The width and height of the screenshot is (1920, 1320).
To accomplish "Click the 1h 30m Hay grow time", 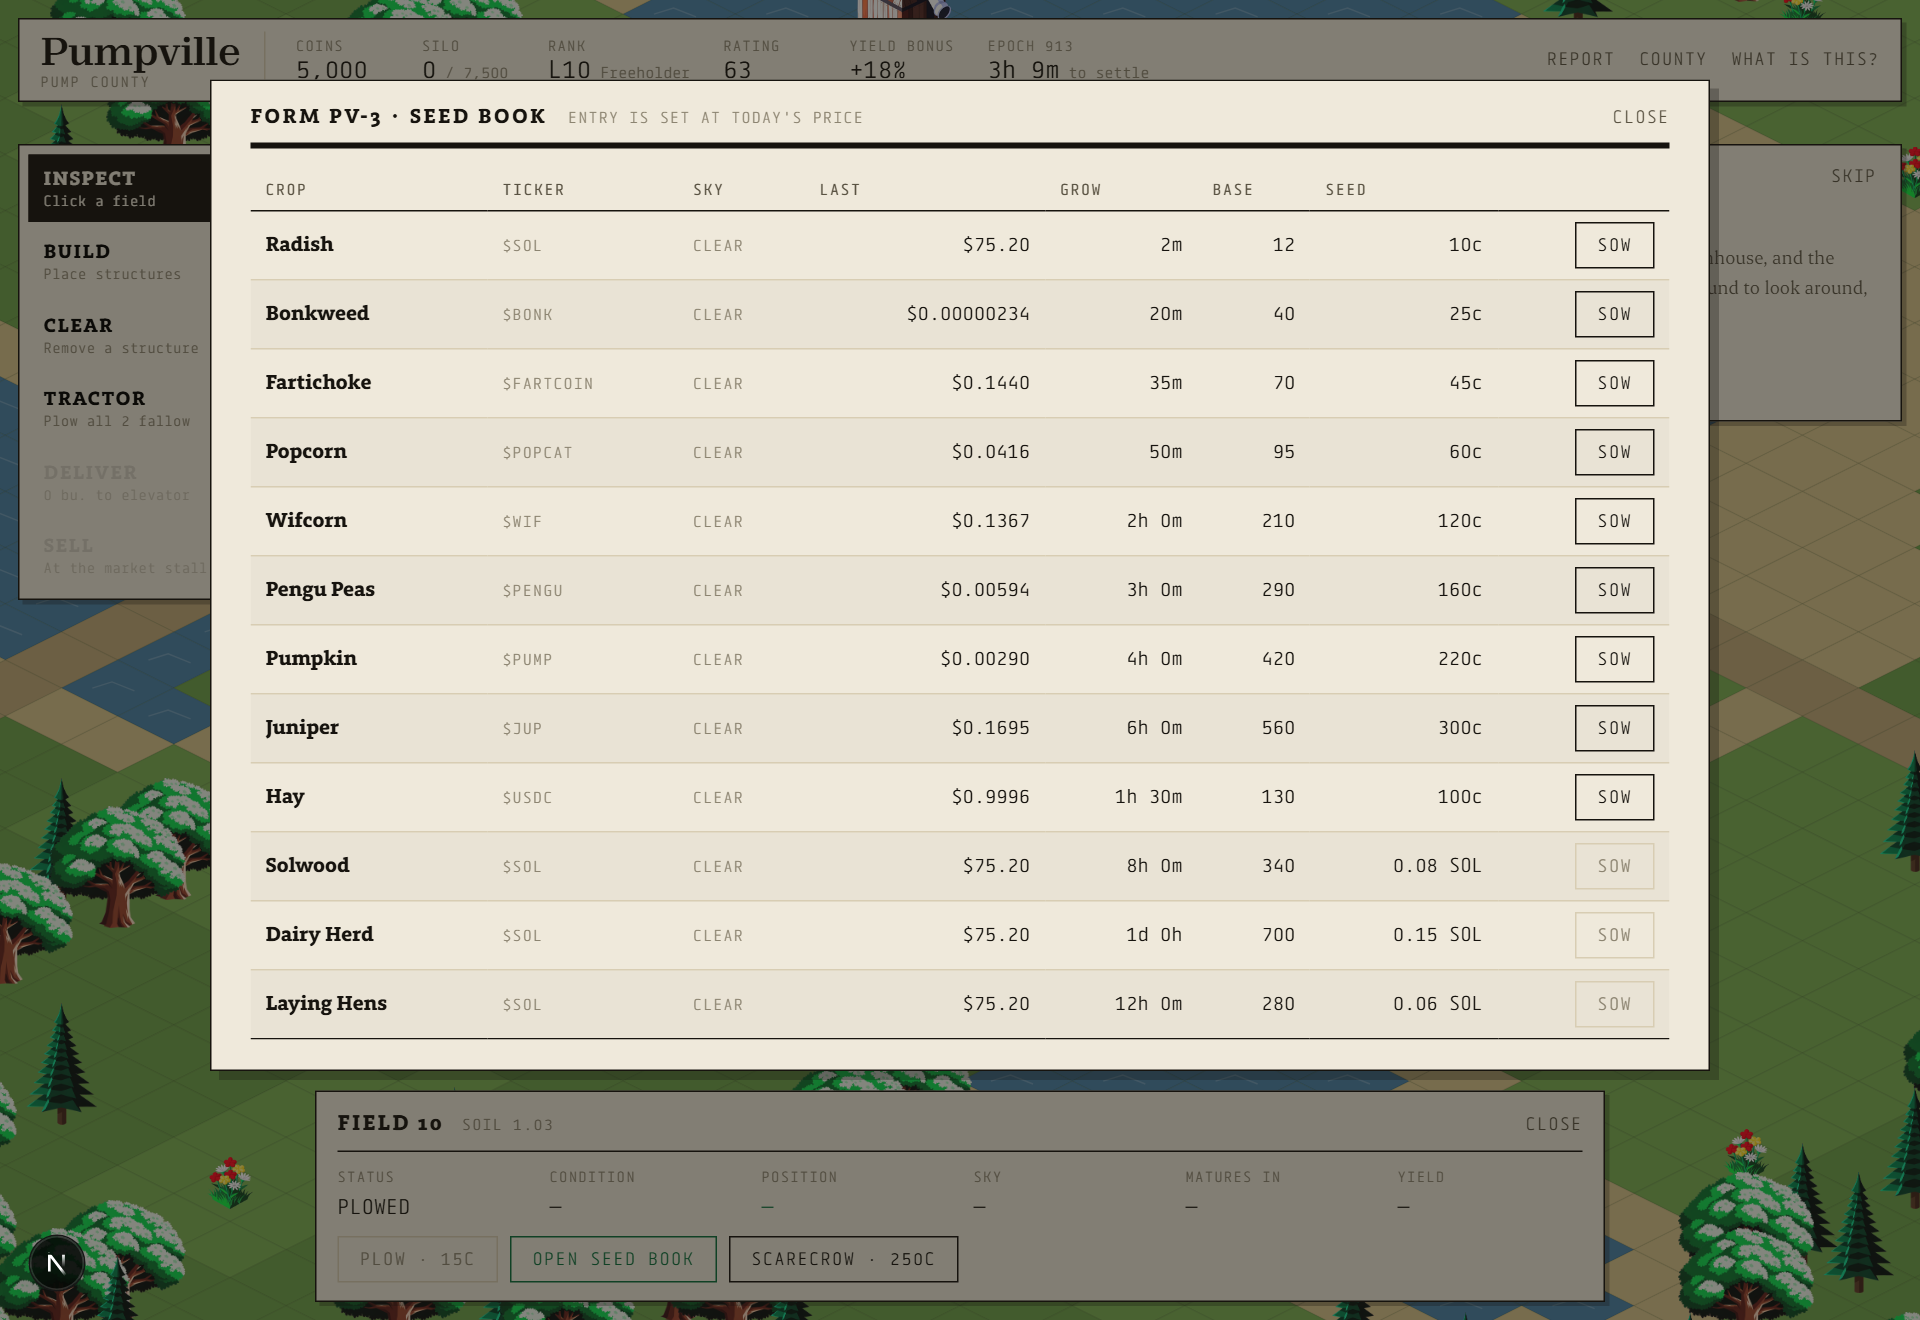I will [1148, 797].
